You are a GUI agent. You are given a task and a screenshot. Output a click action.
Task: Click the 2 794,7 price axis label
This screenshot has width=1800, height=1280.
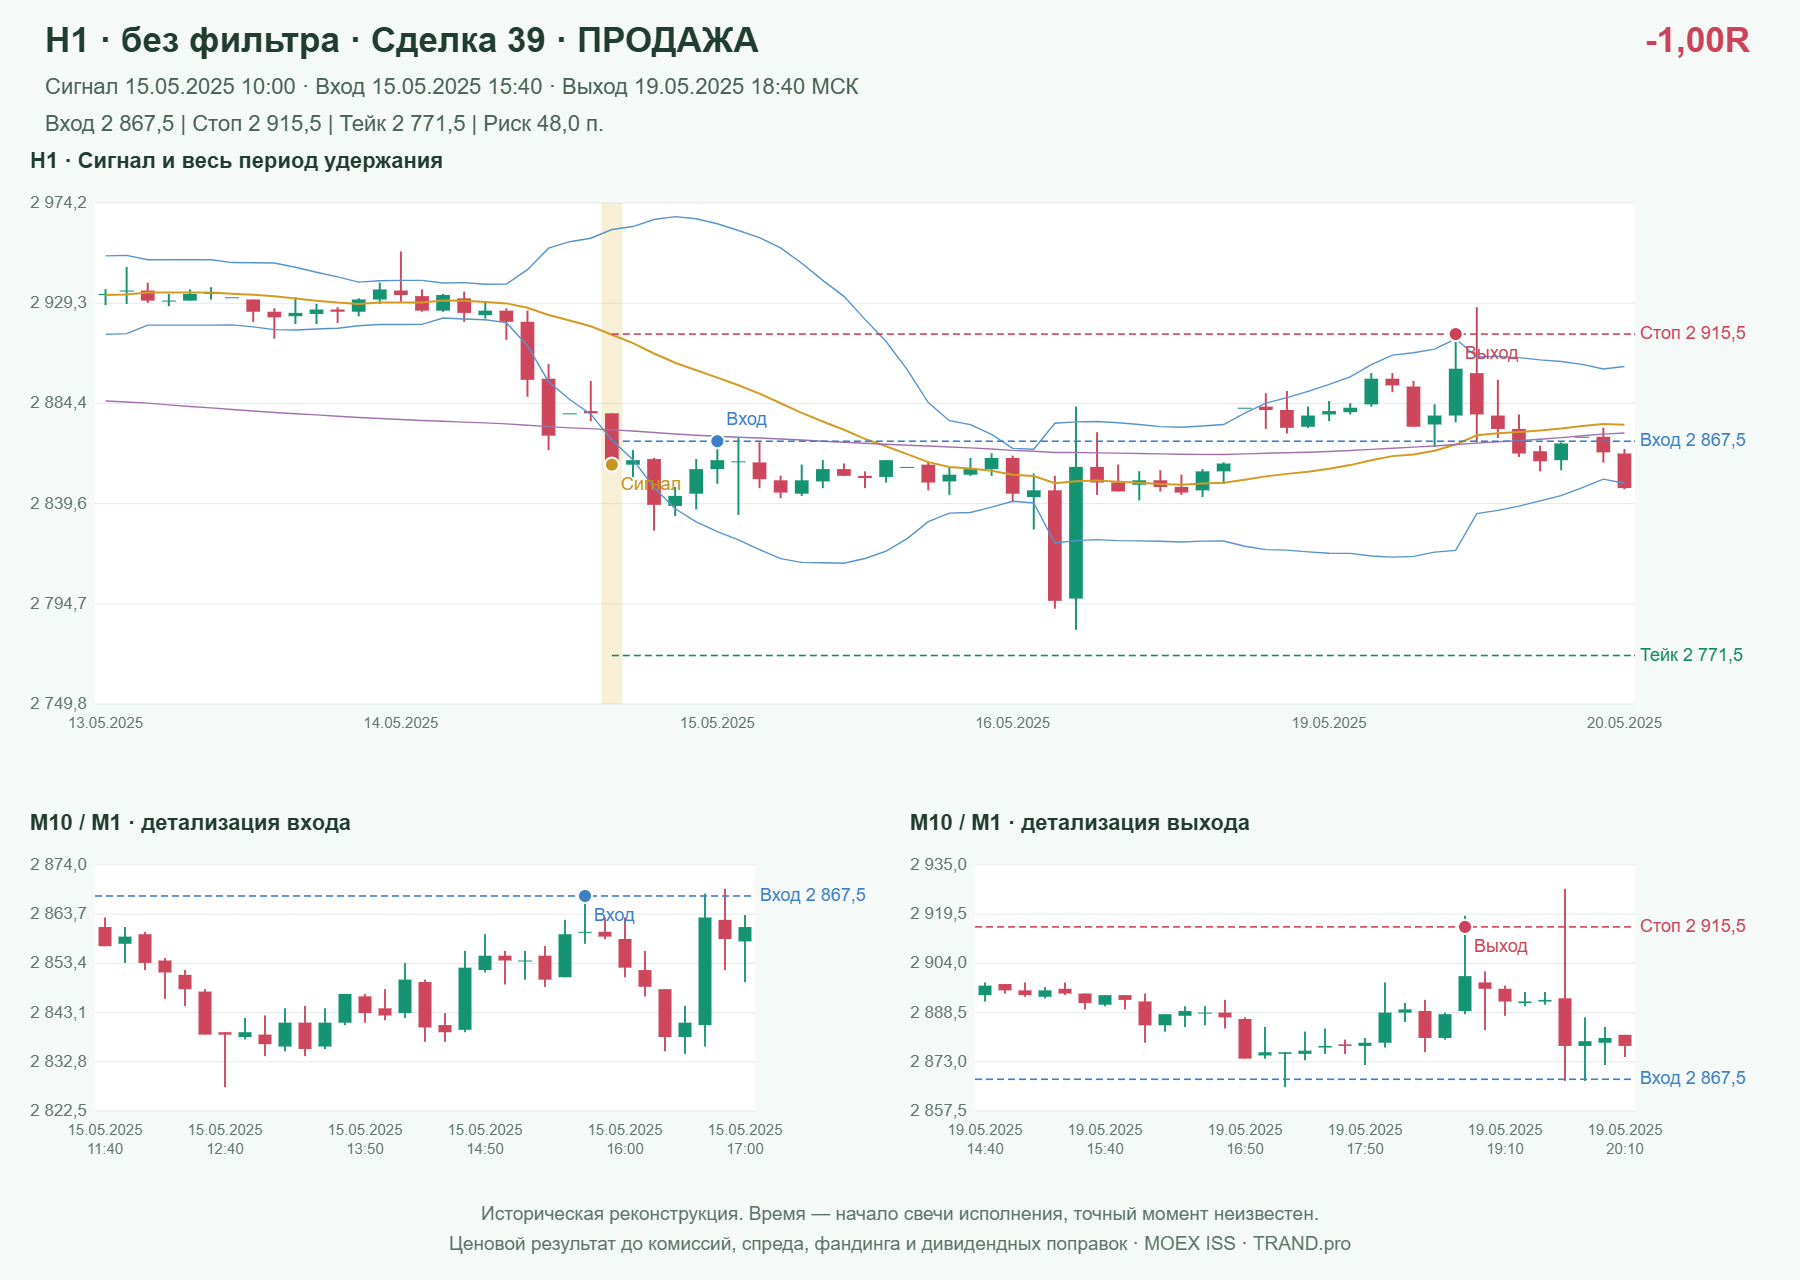pyautogui.click(x=58, y=603)
